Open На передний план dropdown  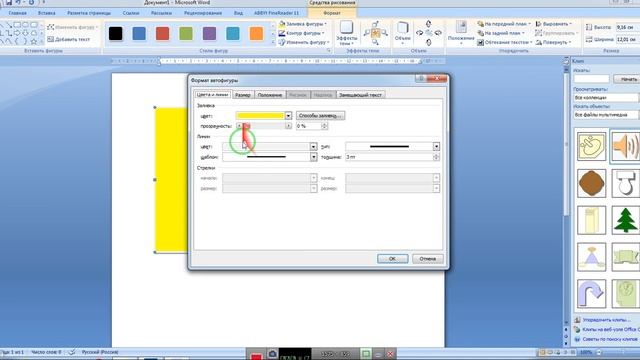click(x=504, y=24)
